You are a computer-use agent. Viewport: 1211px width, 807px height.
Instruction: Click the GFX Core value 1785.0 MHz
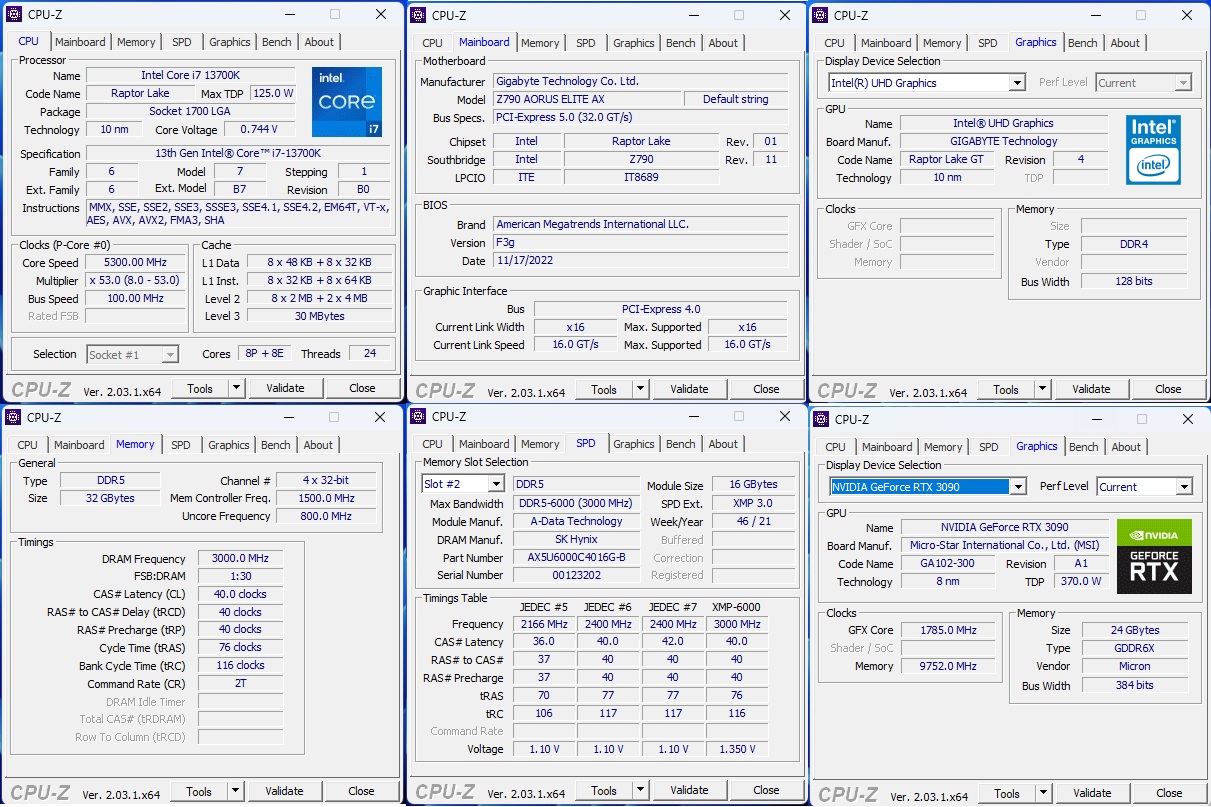[x=949, y=630]
